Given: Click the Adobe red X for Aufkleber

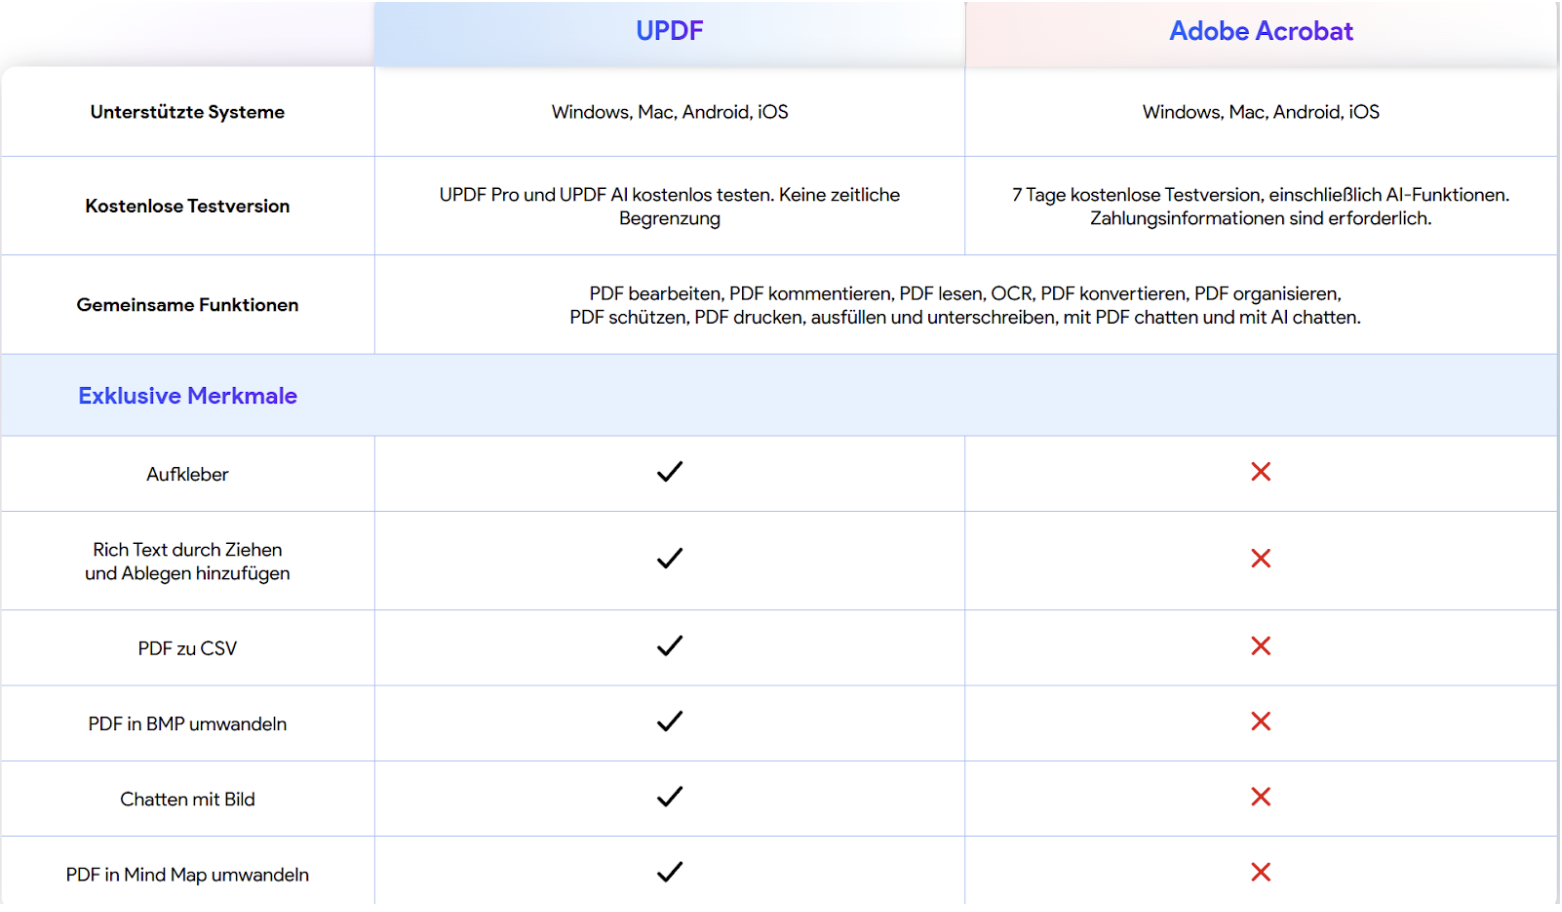Looking at the screenshot, I should click(x=1260, y=472).
